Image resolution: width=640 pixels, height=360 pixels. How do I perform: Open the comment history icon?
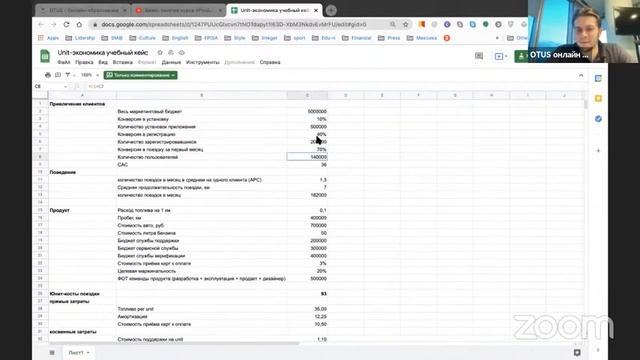click(x=479, y=56)
